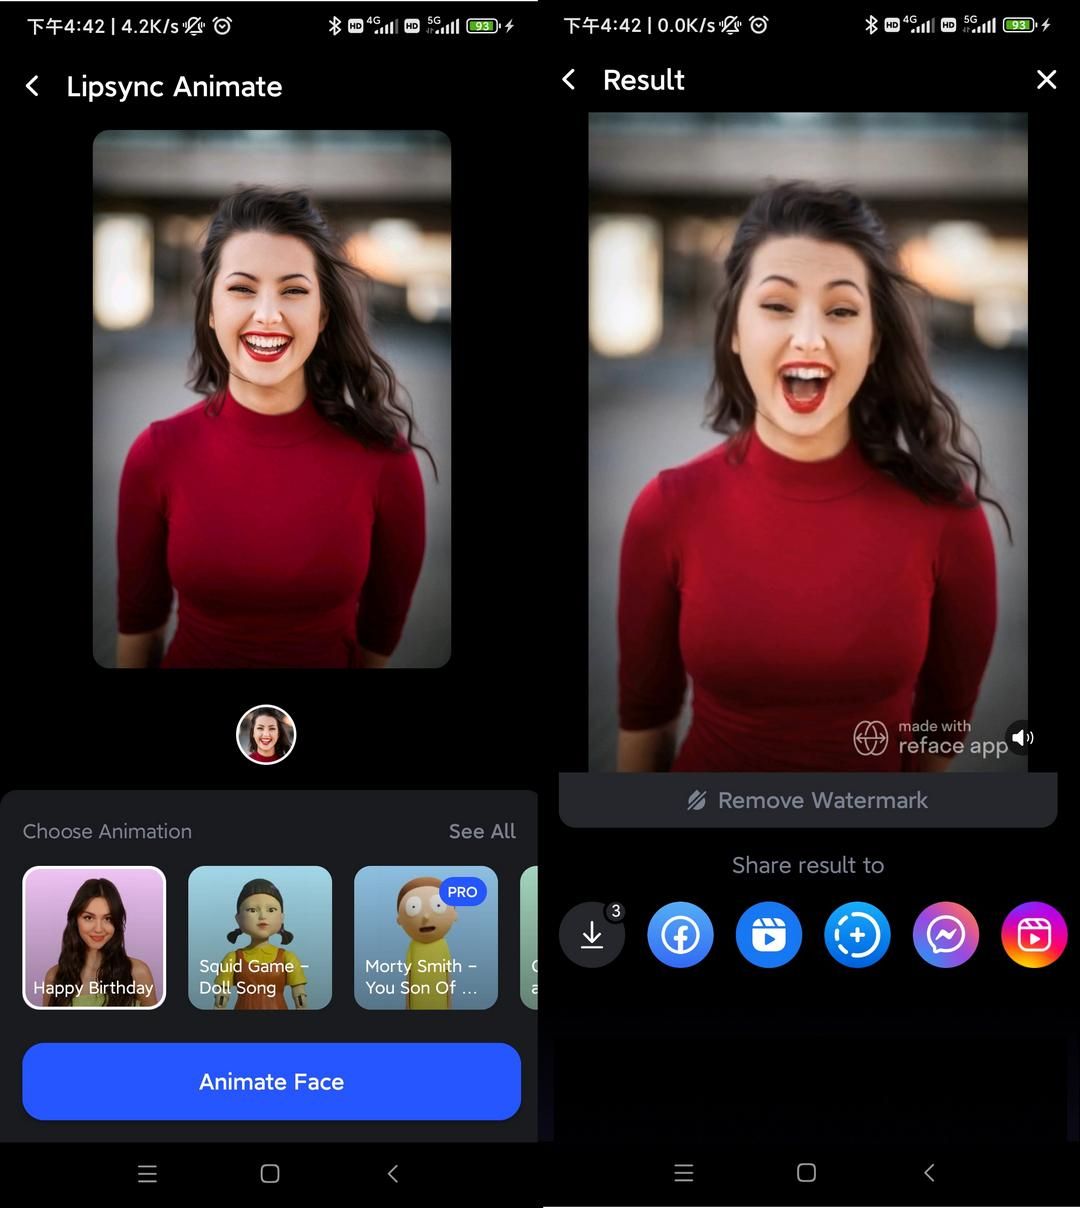Screen dimensions: 1080x1208
Task: Close the Result screen with X
Action: (x=1046, y=80)
